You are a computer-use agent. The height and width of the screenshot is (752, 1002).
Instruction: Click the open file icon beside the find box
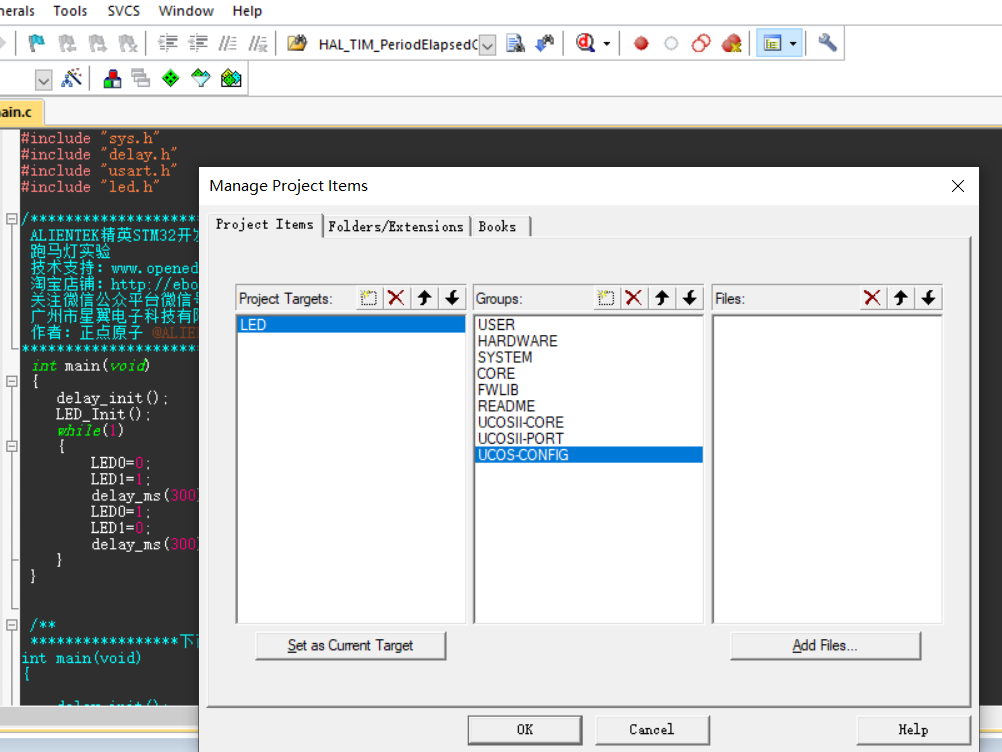point(297,43)
